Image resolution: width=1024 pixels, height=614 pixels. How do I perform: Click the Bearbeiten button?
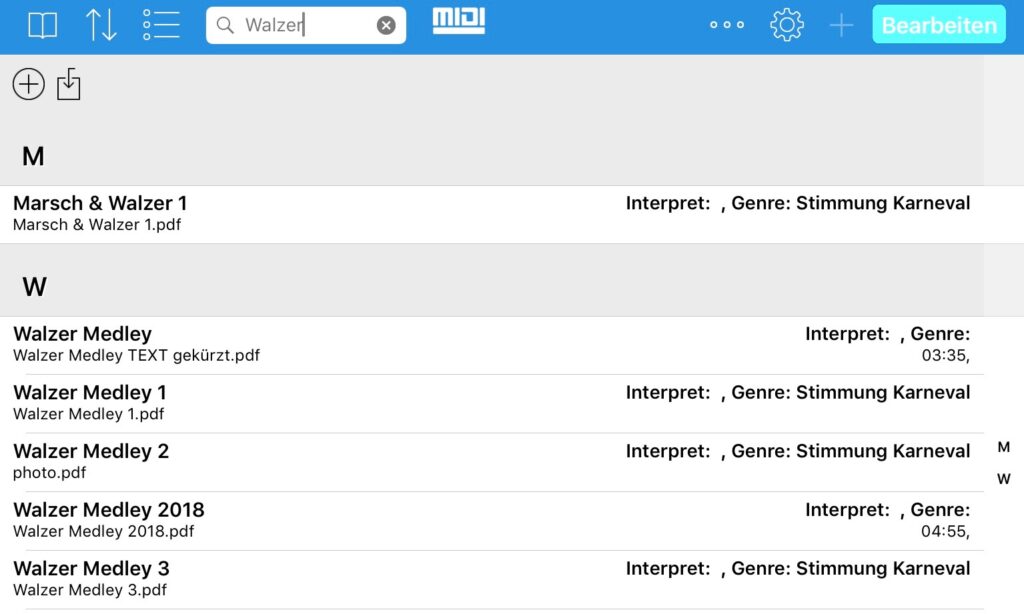point(938,25)
